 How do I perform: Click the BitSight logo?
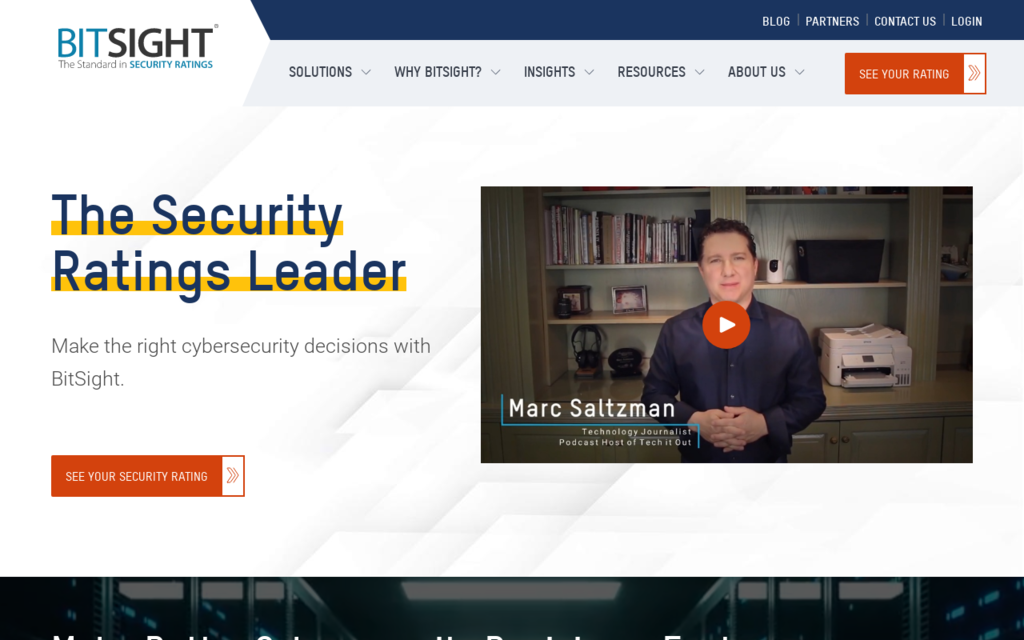coord(137,47)
